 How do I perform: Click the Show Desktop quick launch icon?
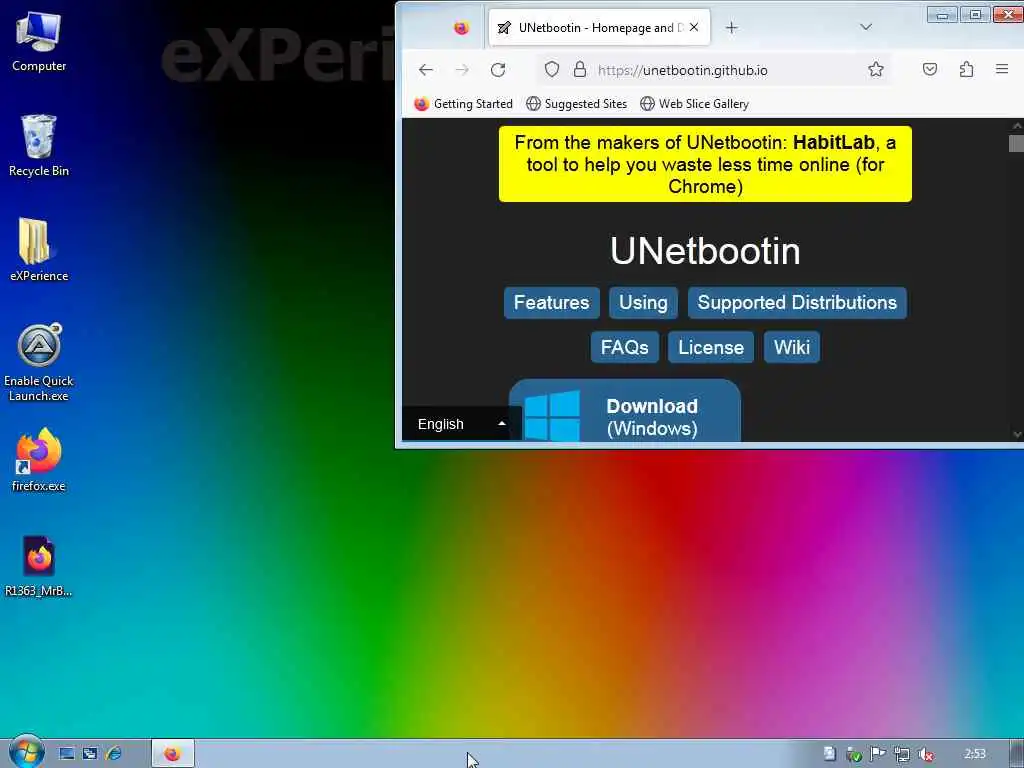pos(67,754)
